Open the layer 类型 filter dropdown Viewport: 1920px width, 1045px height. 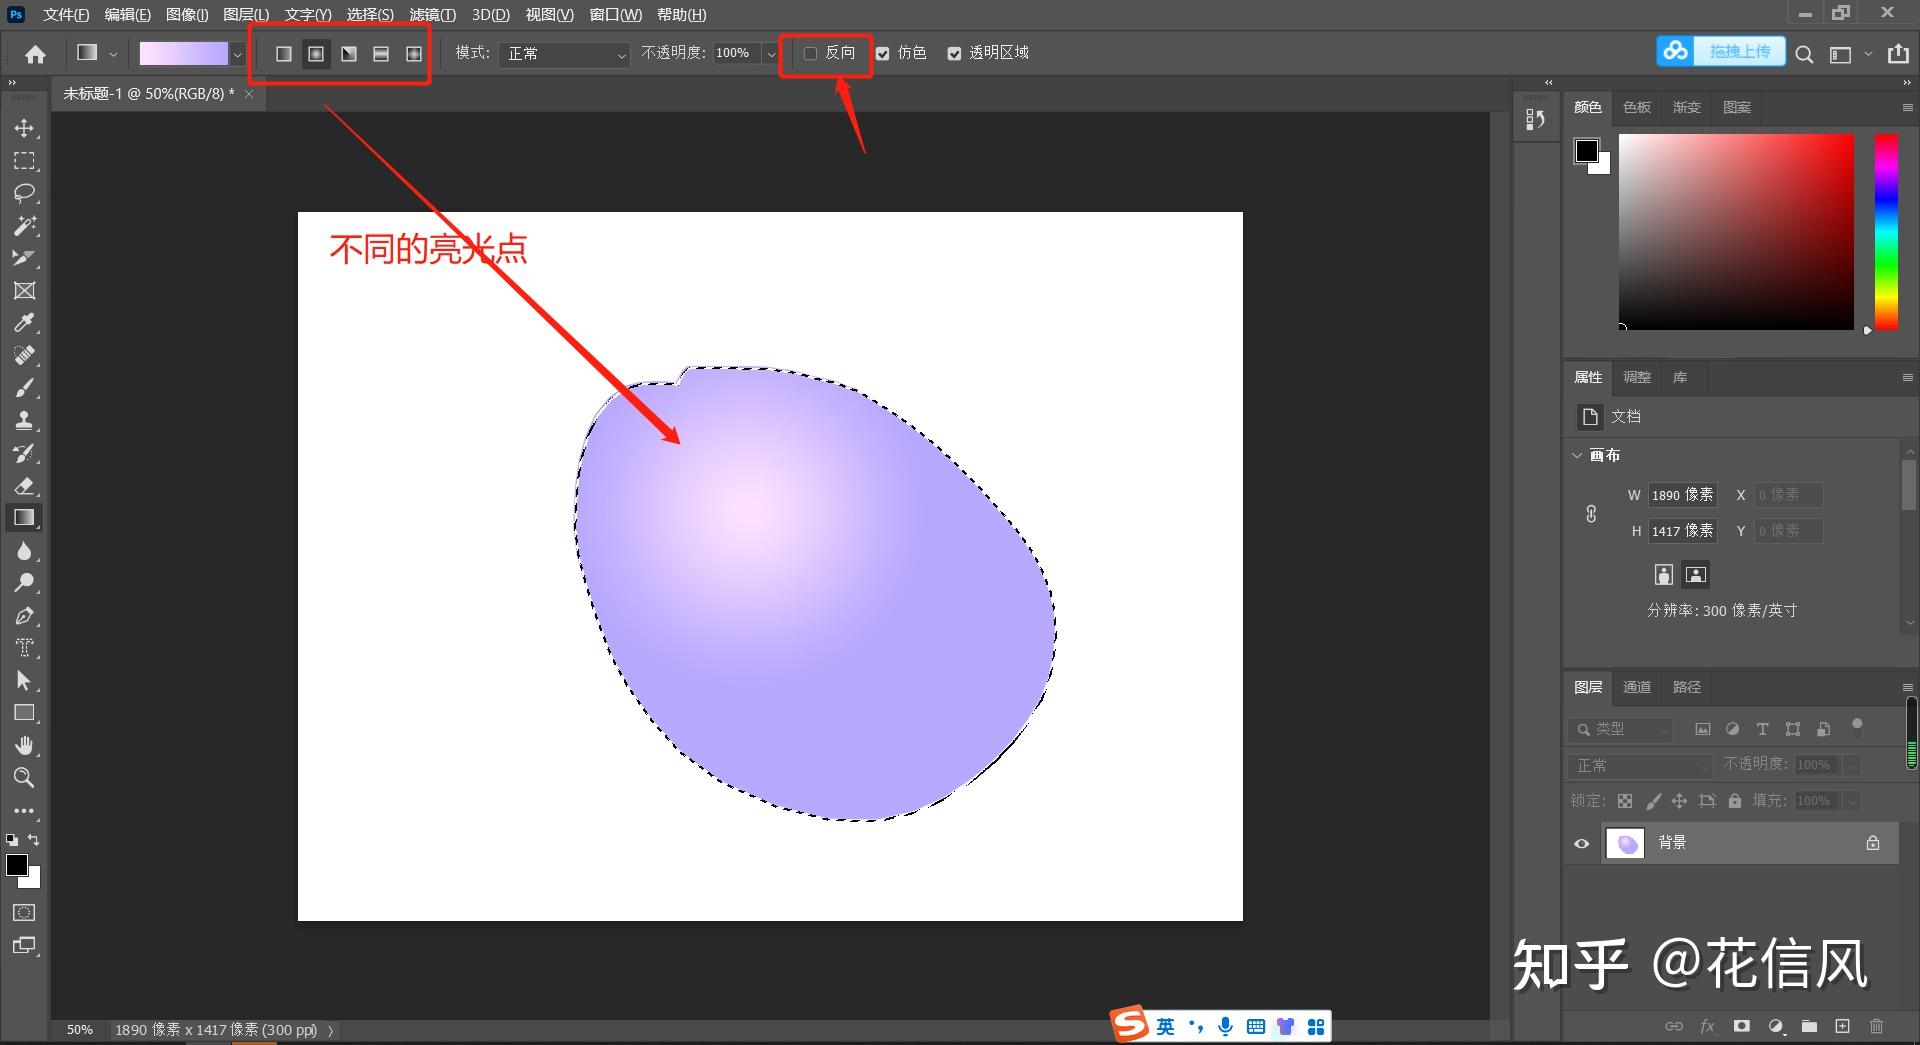click(1622, 729)
